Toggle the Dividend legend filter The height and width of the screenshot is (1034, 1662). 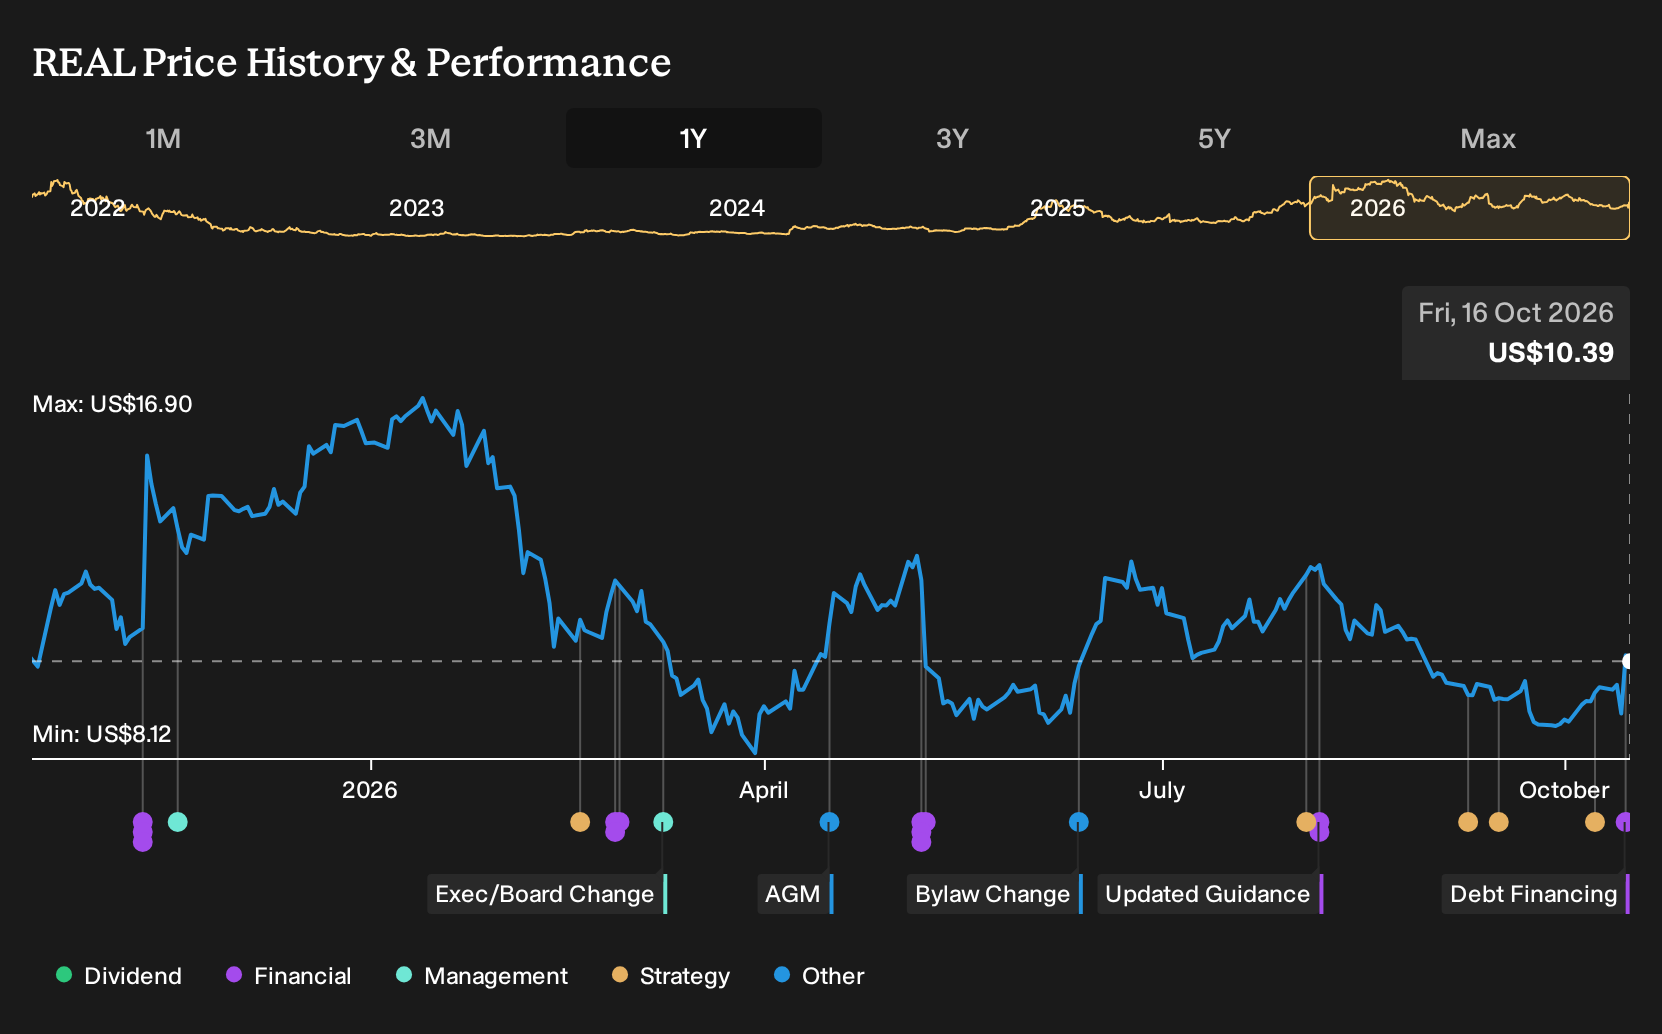(119, 976)
